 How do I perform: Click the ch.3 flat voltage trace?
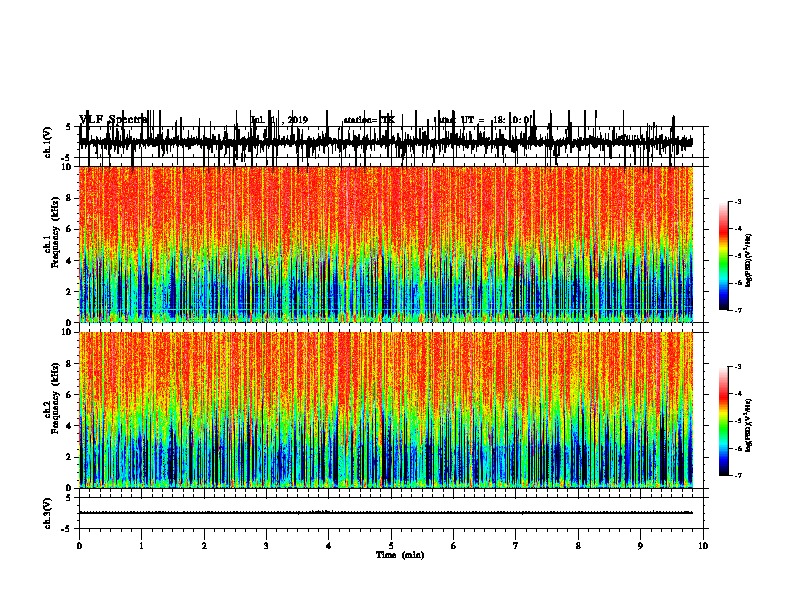(x=386, y=513)
